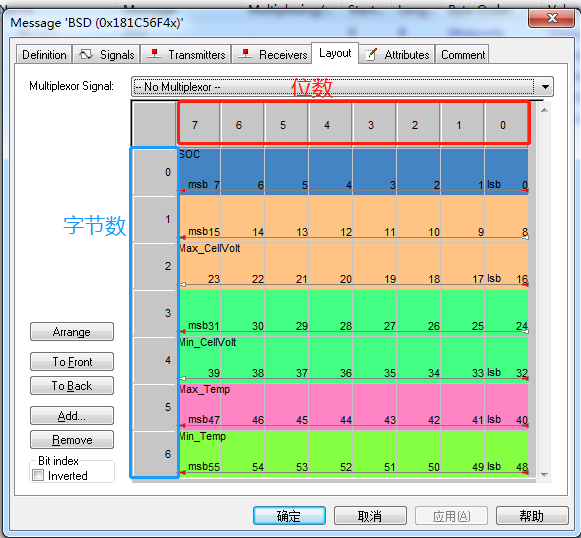The width and height of the screenshot is (581, 538).
Task: Open the Receivers tab
Action: point(272,54)
